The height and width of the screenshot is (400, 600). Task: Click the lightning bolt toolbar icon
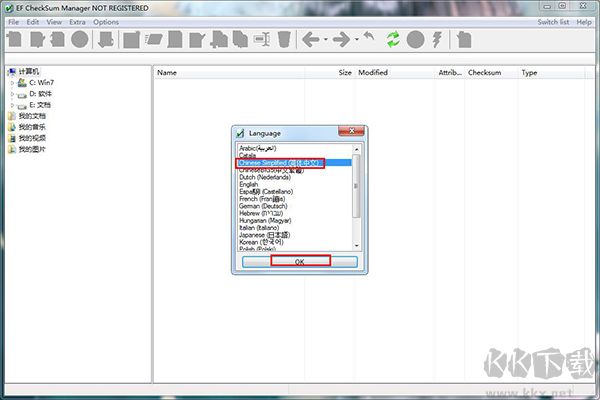coord(437,39)
